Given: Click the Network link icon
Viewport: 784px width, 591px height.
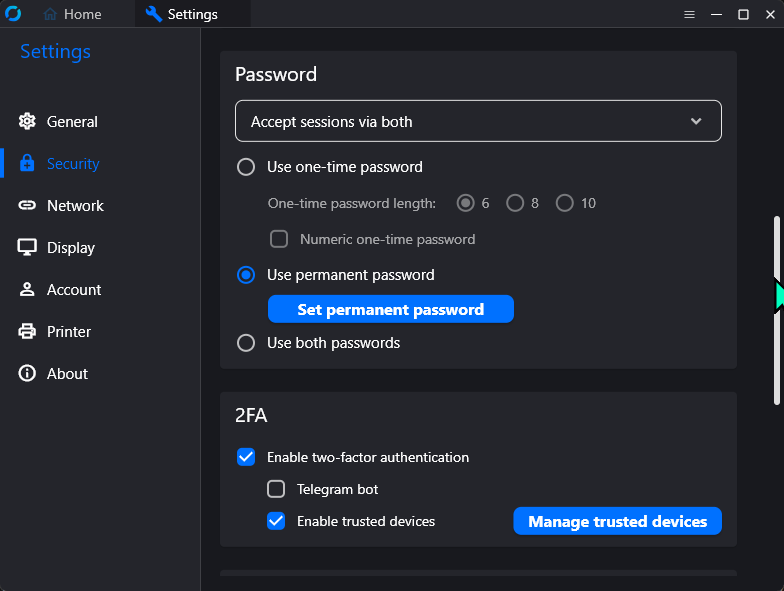Looking at the screenshot, I should [27, 205].
